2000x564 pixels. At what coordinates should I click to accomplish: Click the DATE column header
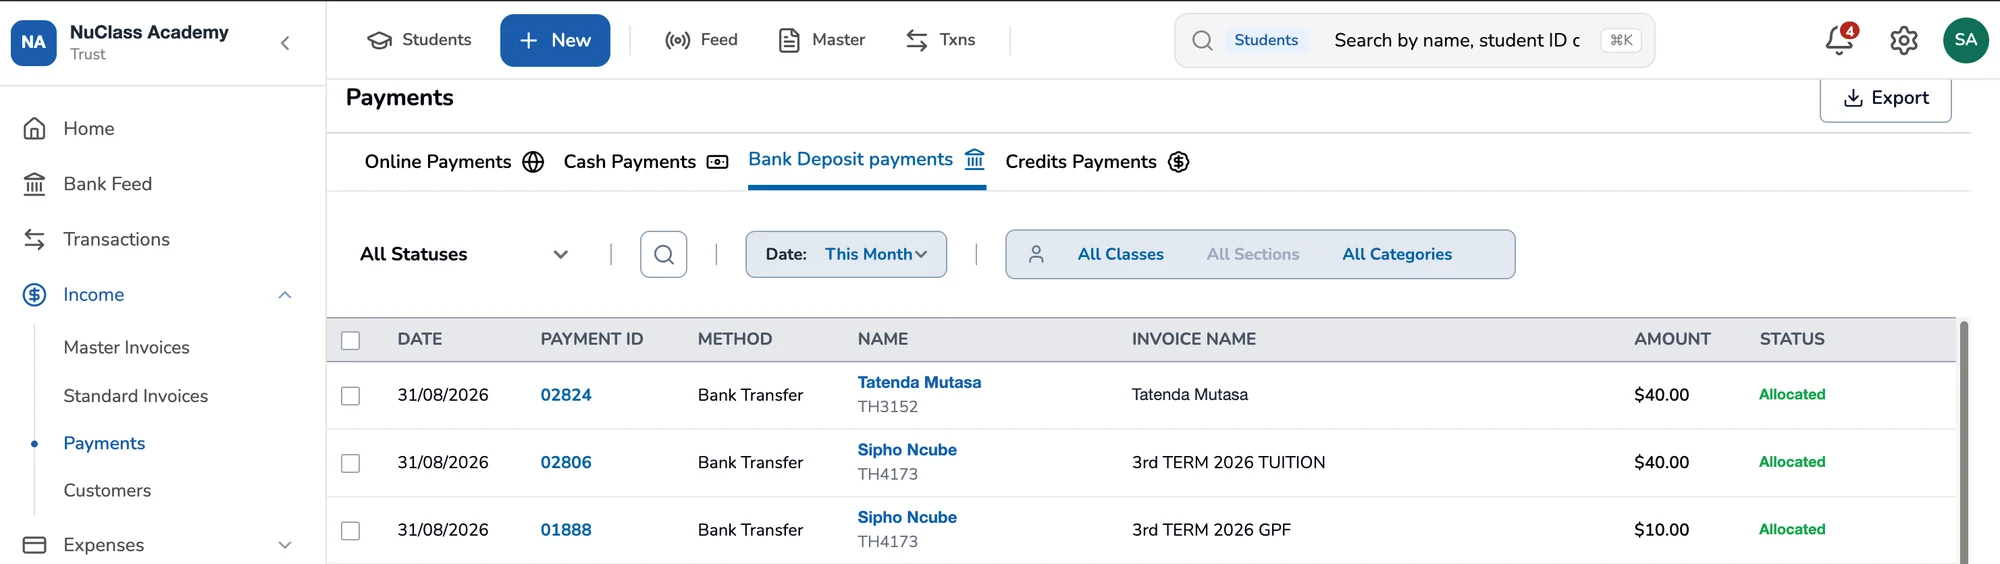tap(419, 339)
